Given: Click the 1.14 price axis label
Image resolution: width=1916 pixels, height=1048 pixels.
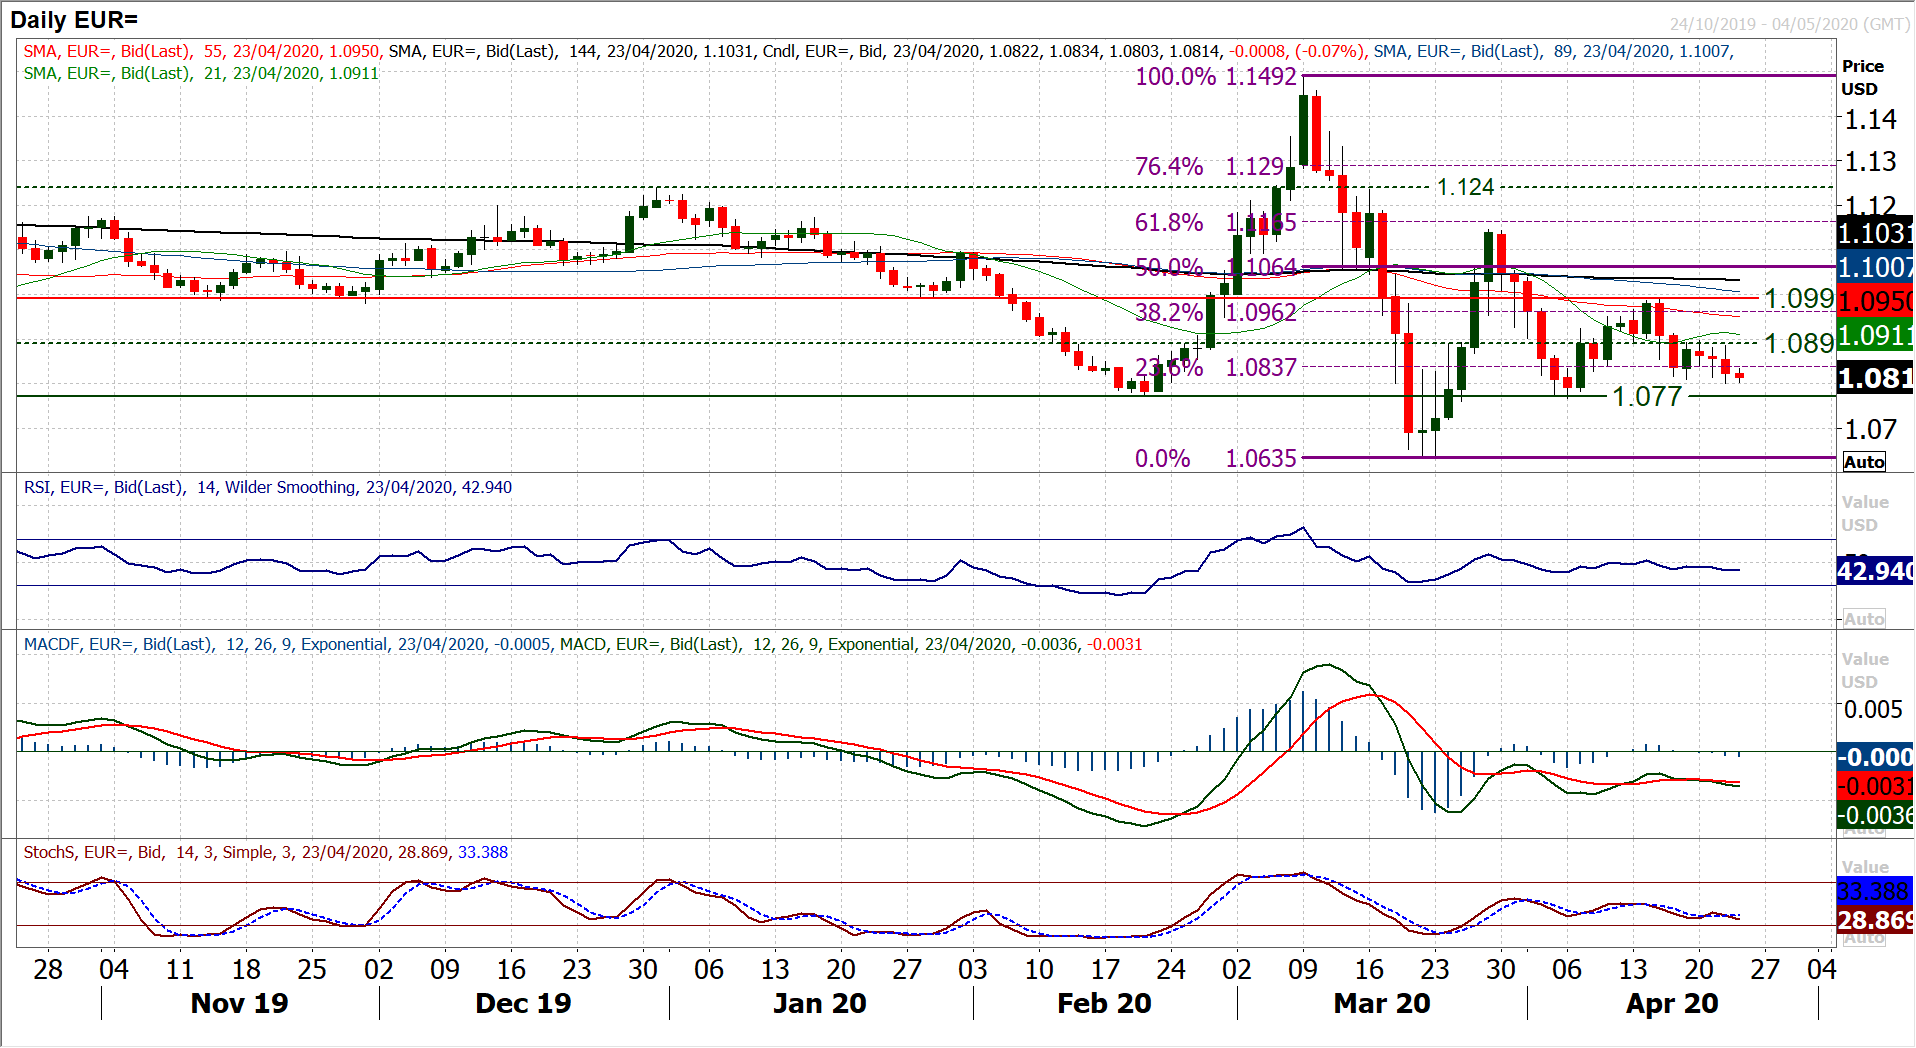Looking at the screenshot, I should [1870, 119].
